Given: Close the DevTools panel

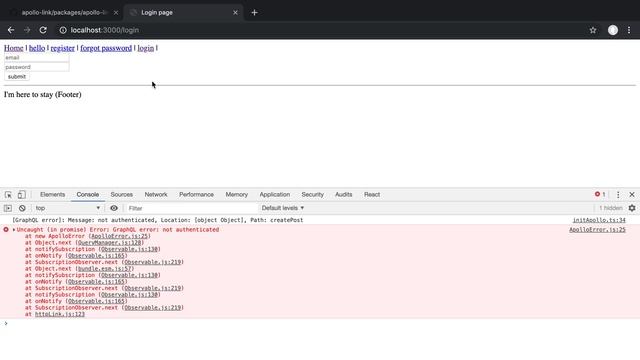Looking at the screenshot, I should point(632,195).
